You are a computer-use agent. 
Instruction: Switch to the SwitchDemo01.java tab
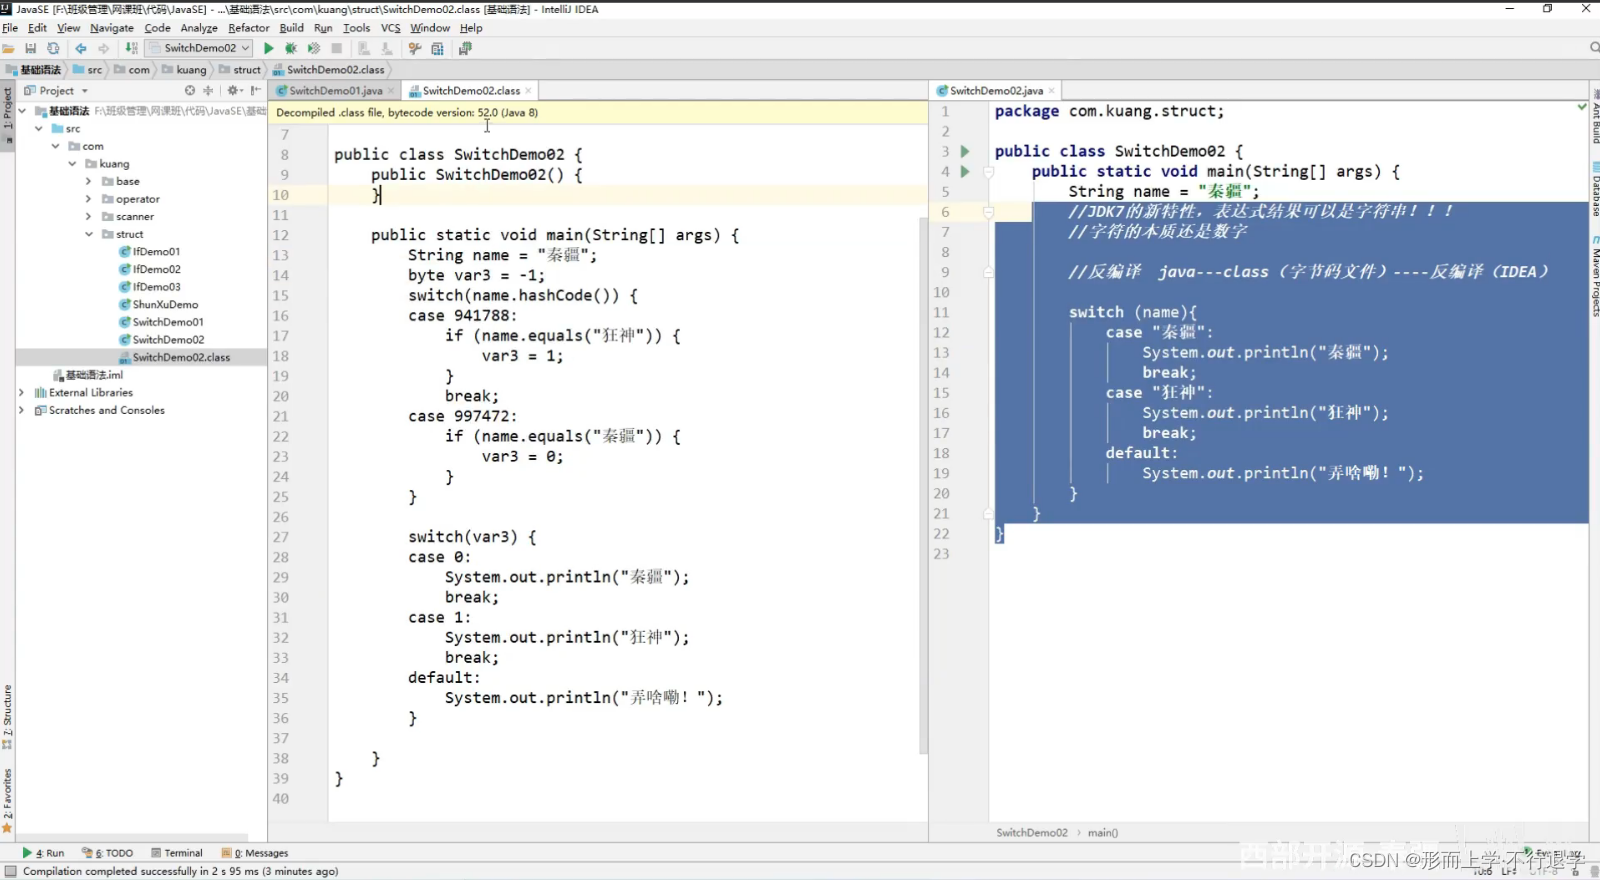click(336, 90)
